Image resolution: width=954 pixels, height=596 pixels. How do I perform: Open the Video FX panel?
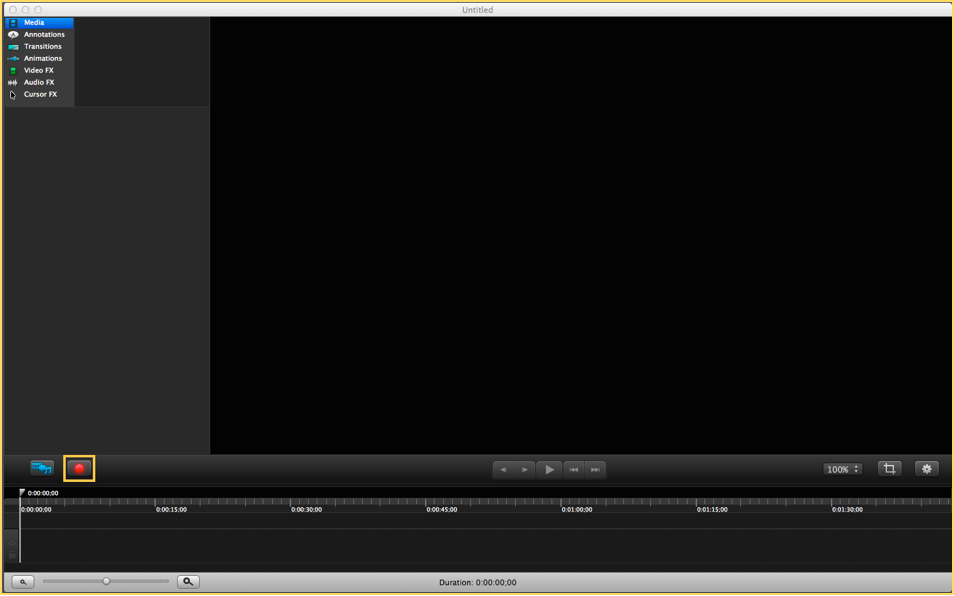tap(39, 71)
